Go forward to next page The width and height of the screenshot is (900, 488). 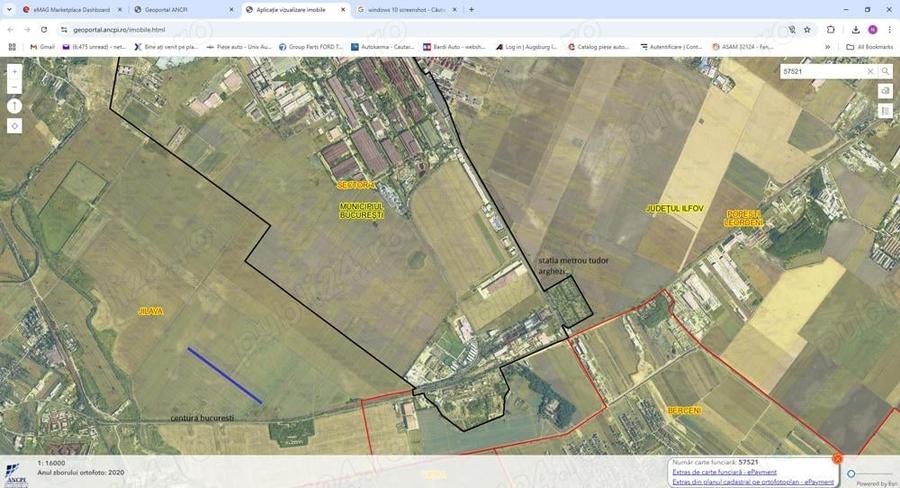pos(27,29)
